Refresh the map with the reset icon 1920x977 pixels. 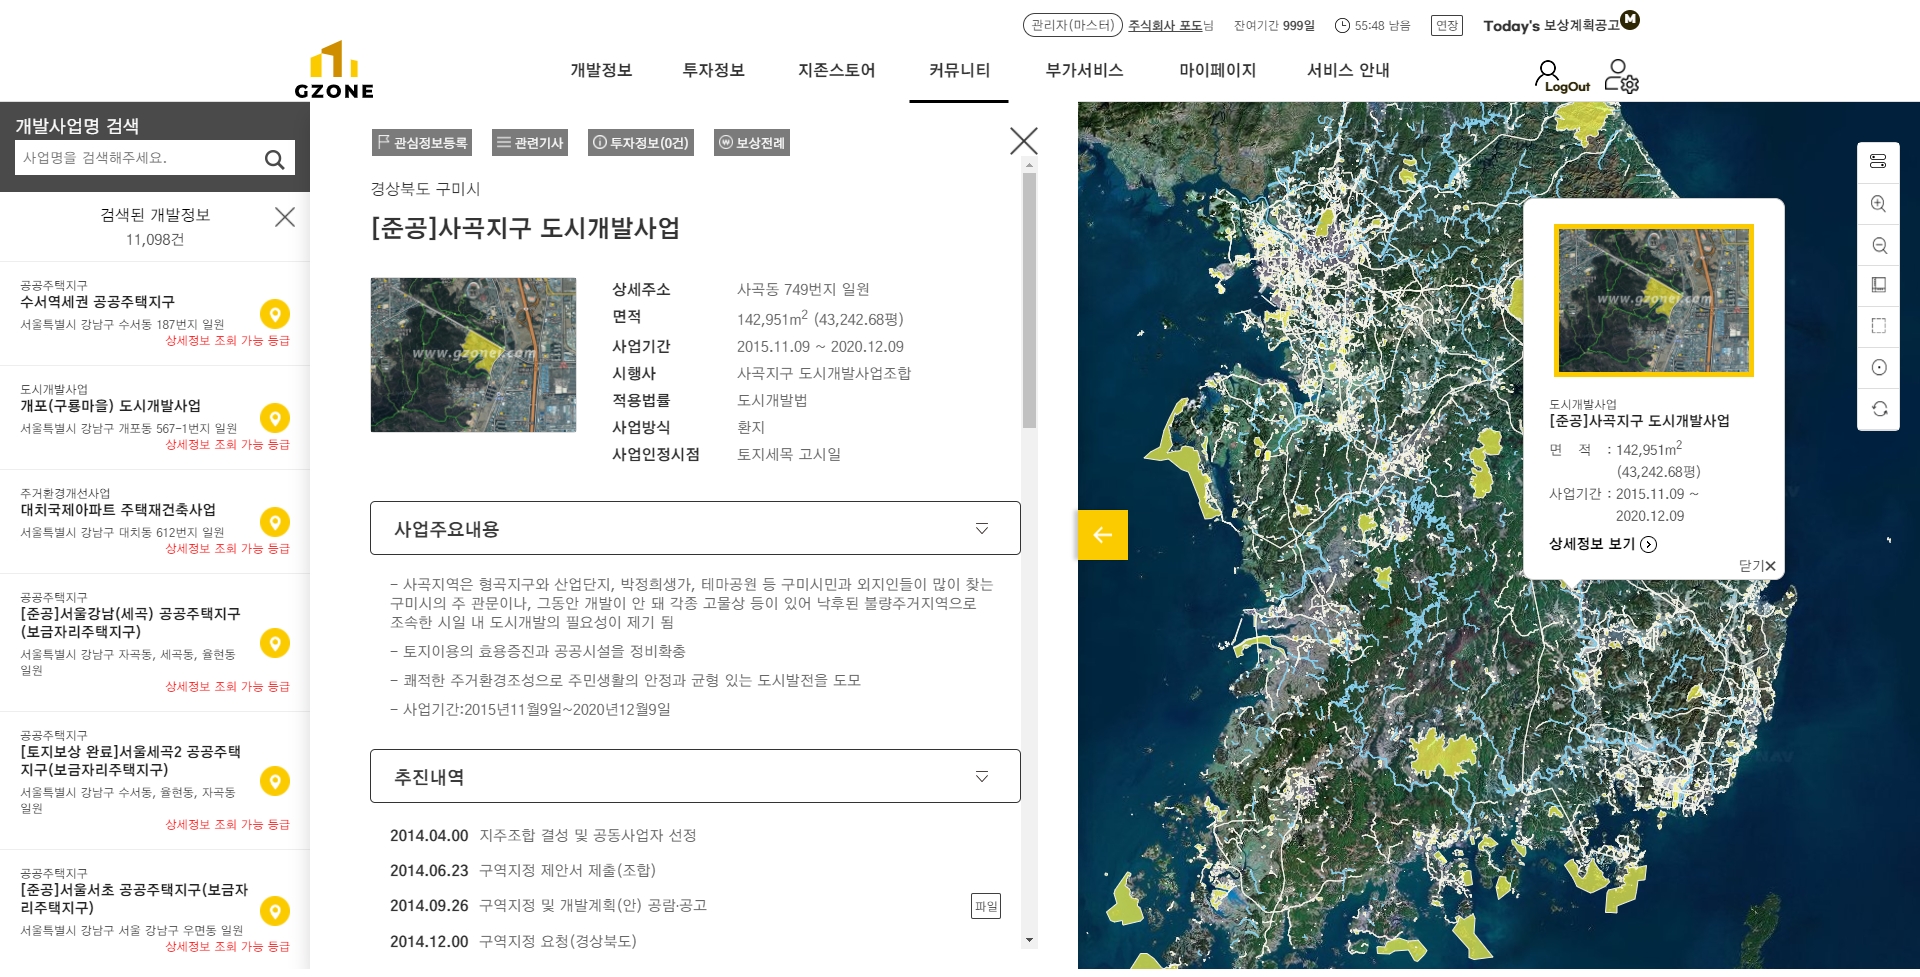pyautogui.click(x=1878, y=408)
